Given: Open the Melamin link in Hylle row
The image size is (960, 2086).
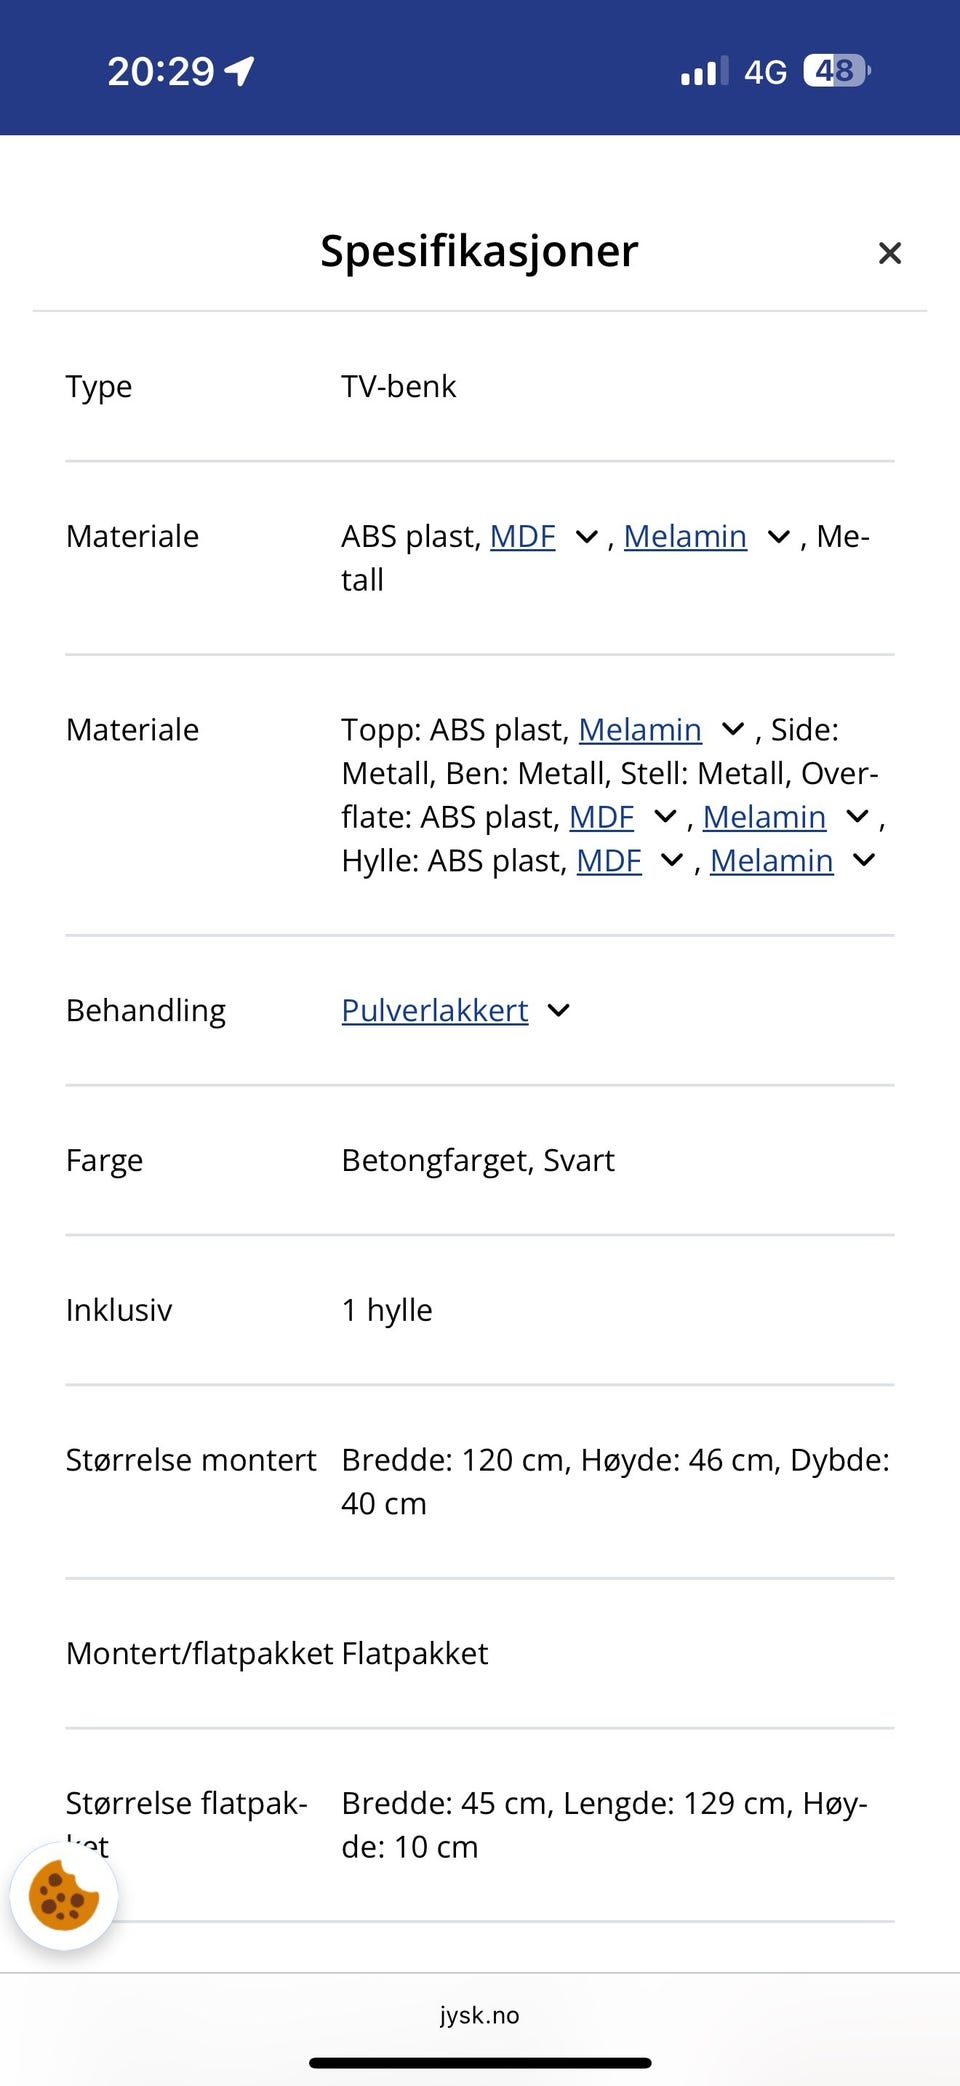Looking at the screenshot, I should tap(772, 860).
